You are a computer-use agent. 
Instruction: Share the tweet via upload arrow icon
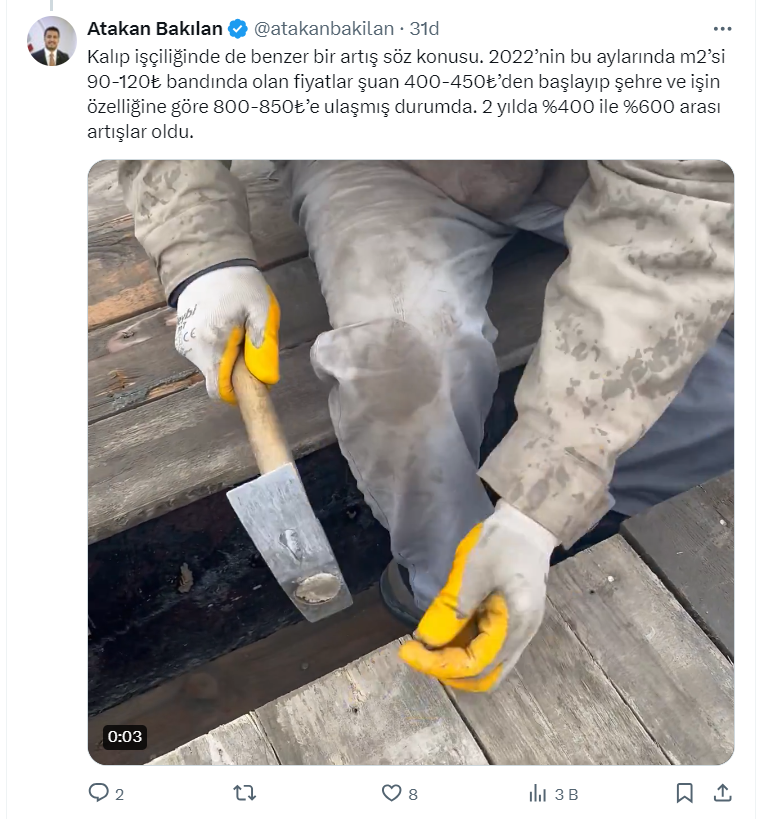click(x=722, y=793)
